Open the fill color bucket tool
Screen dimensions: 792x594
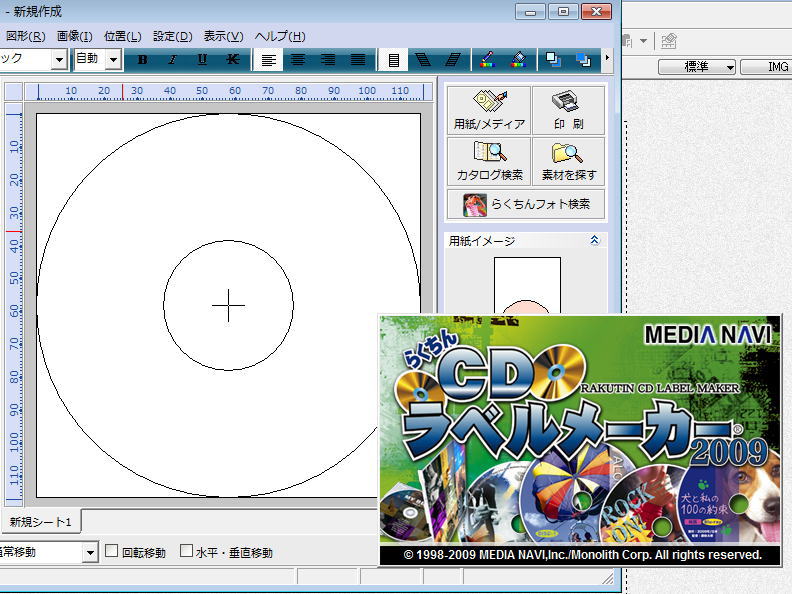[x=518, y=60]
